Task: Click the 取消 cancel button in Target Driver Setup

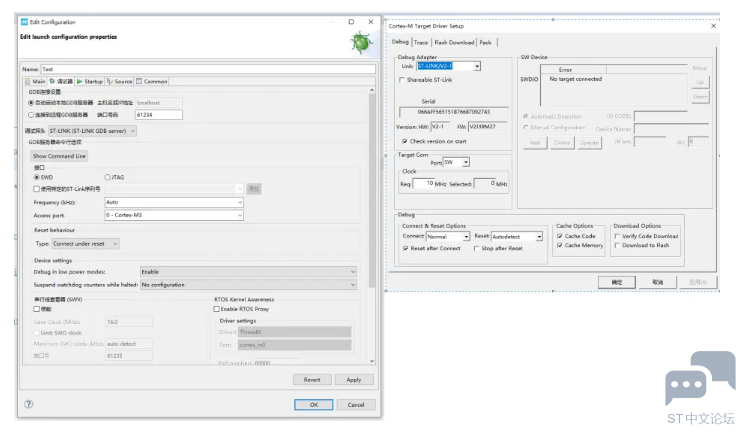Action: tap(657, 282)
